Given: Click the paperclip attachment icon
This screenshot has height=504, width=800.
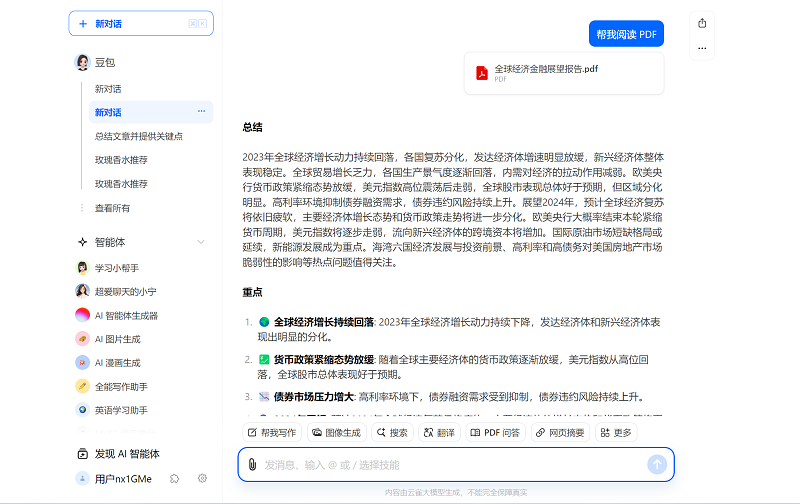Looking at the screenshot, I should click(252, 465).
